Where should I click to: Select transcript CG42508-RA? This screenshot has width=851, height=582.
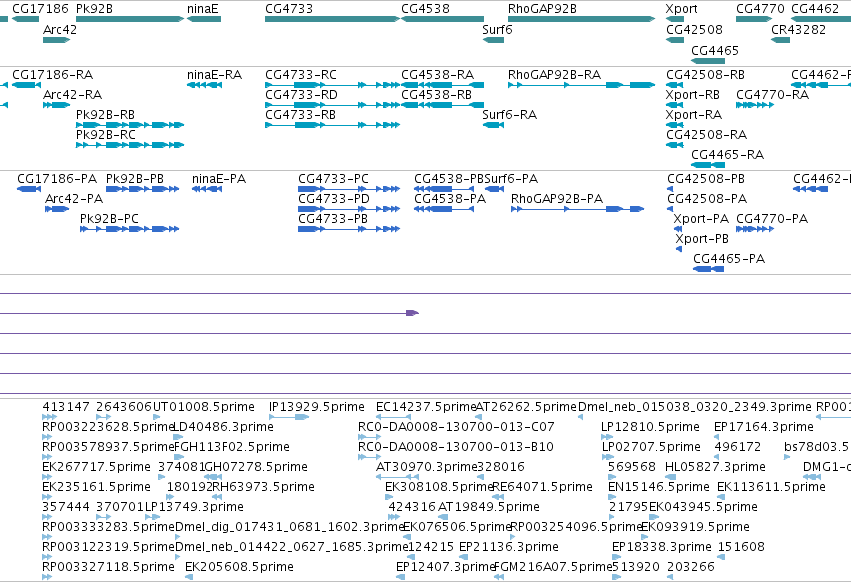[x=706, y=135]
